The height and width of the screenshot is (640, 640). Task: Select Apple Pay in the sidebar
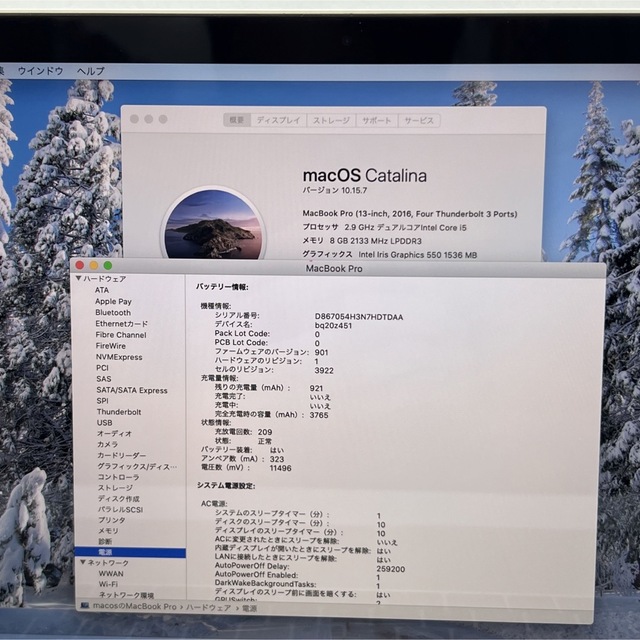coord(113,301)
